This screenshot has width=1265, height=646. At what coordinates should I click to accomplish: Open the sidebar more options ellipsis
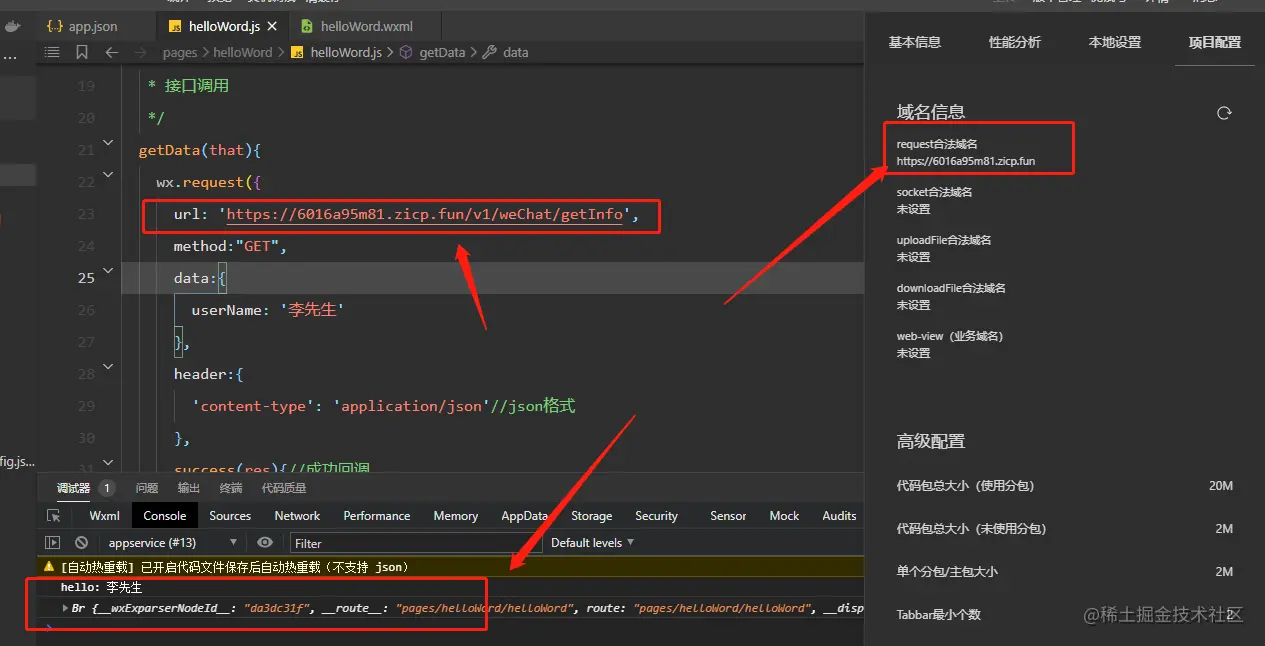coord(10,58)
